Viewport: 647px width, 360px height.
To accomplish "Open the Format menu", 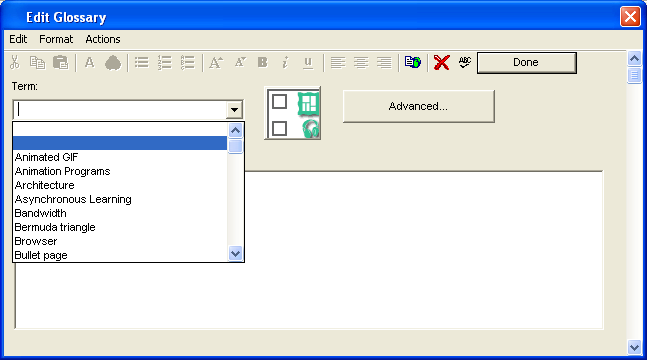I will point(56,39).
